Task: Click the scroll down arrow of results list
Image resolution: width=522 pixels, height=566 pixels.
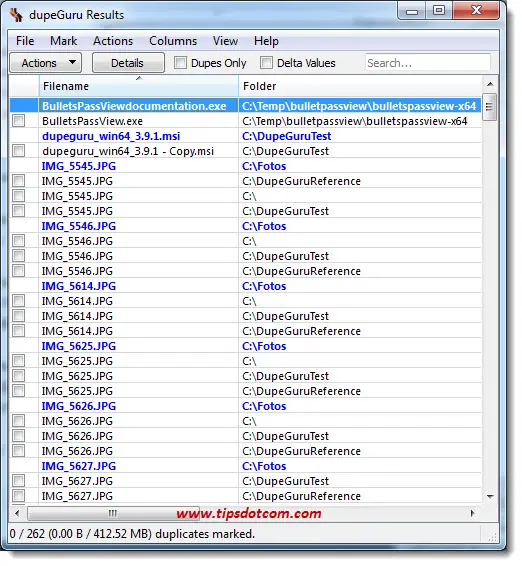Action: pyautogui.click(x=490, y=497)
